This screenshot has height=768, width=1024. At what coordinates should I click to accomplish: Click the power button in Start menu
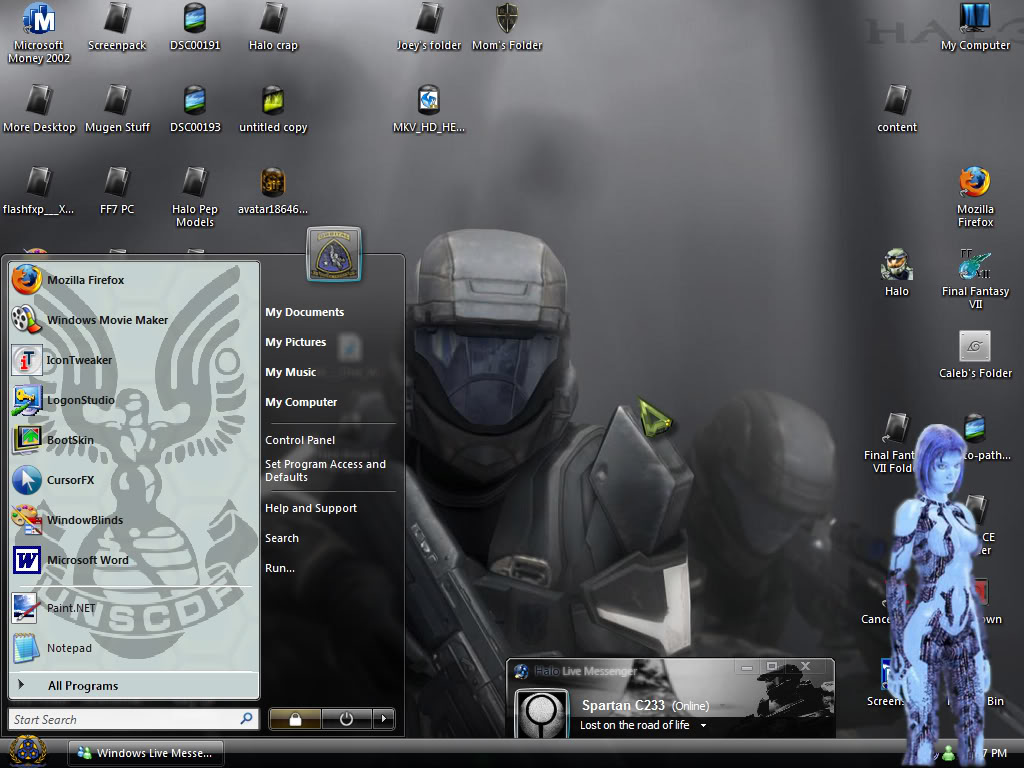[346, 719]
